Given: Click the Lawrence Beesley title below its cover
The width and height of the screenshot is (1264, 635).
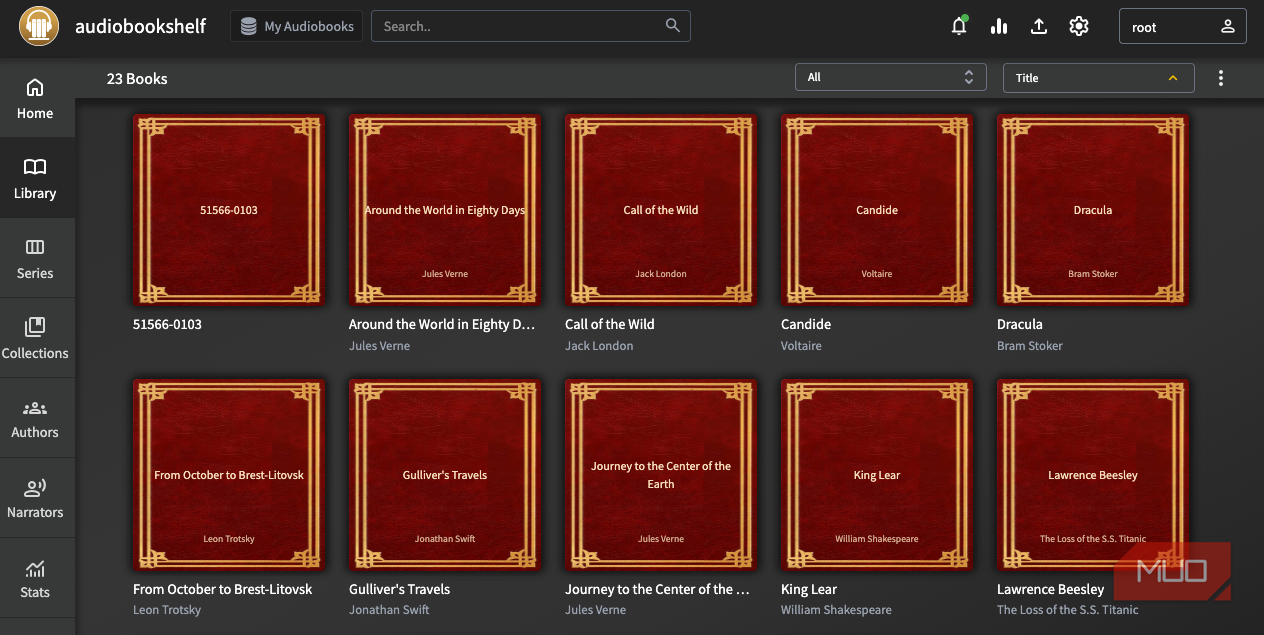Looking at the screenshot, I should point(1050,589).
